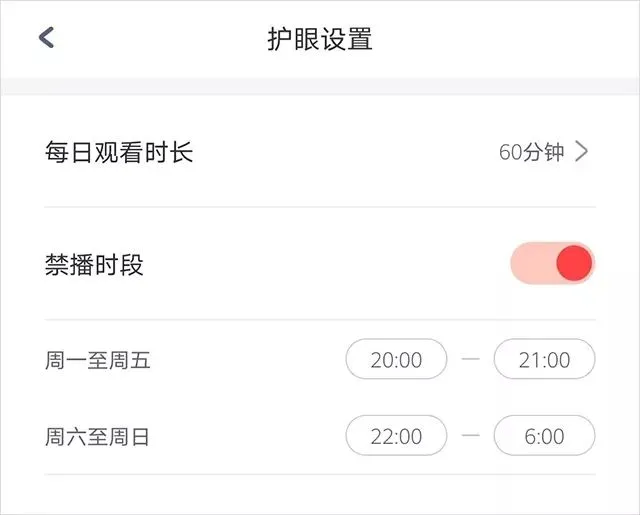Tap the 周一至周五 row label
The width and height of the screenshot is (640, 515).
coord(97,360)
